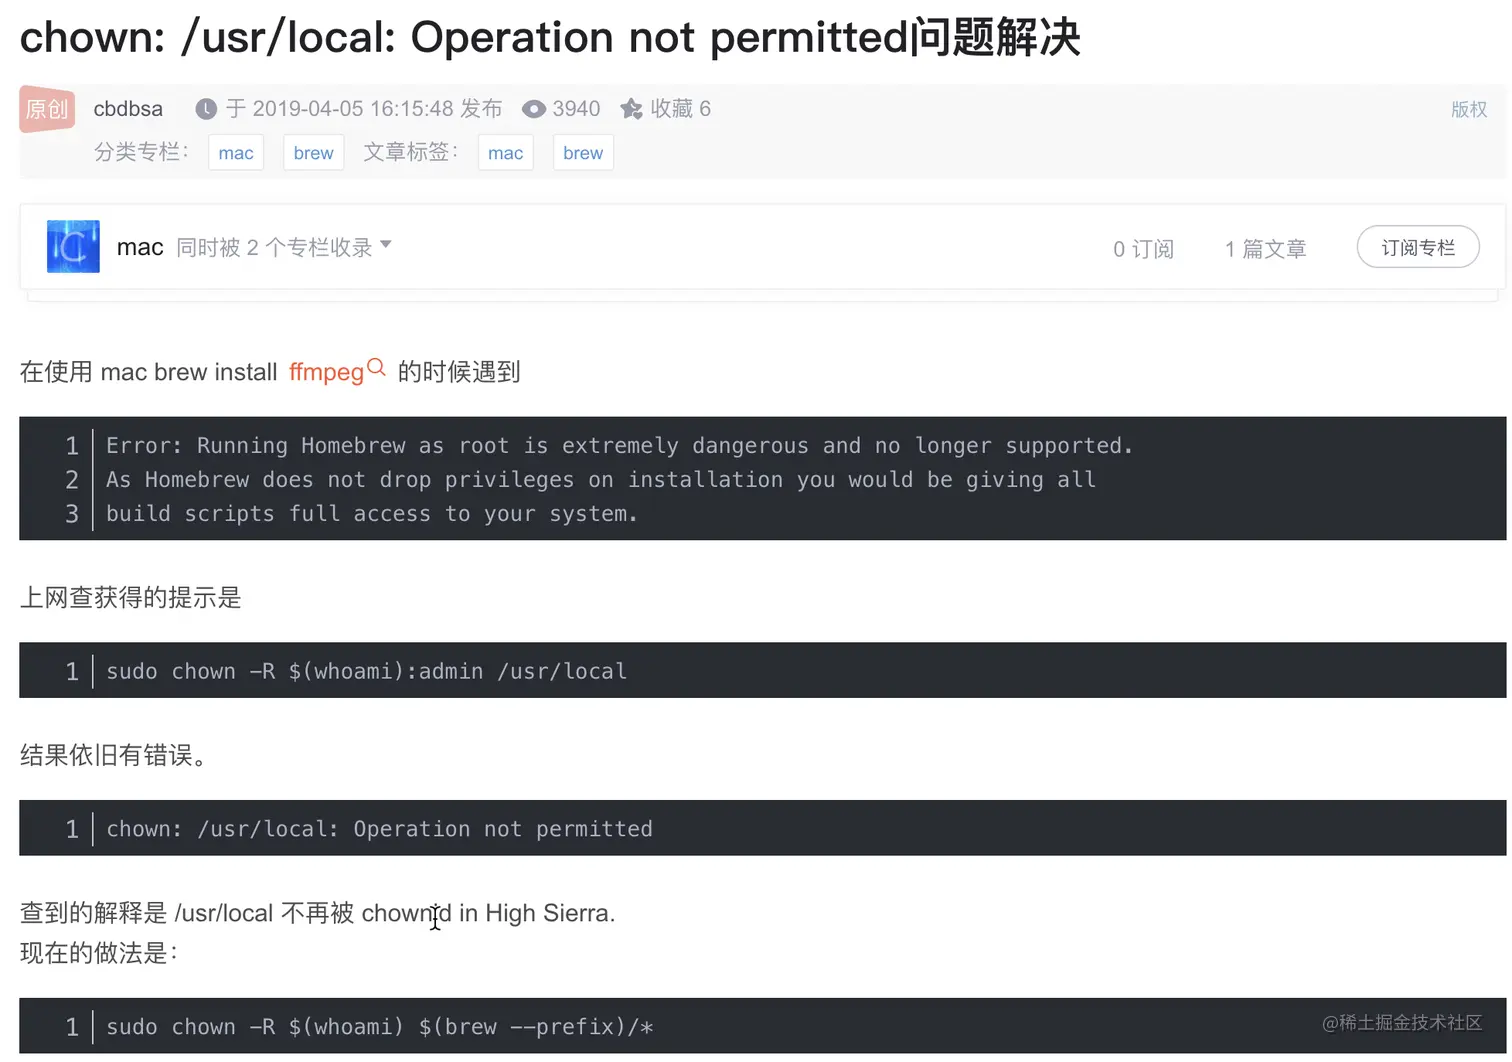Click paragraph 上网查获得的提示是

pyautogui.click(x=131, y=598)
